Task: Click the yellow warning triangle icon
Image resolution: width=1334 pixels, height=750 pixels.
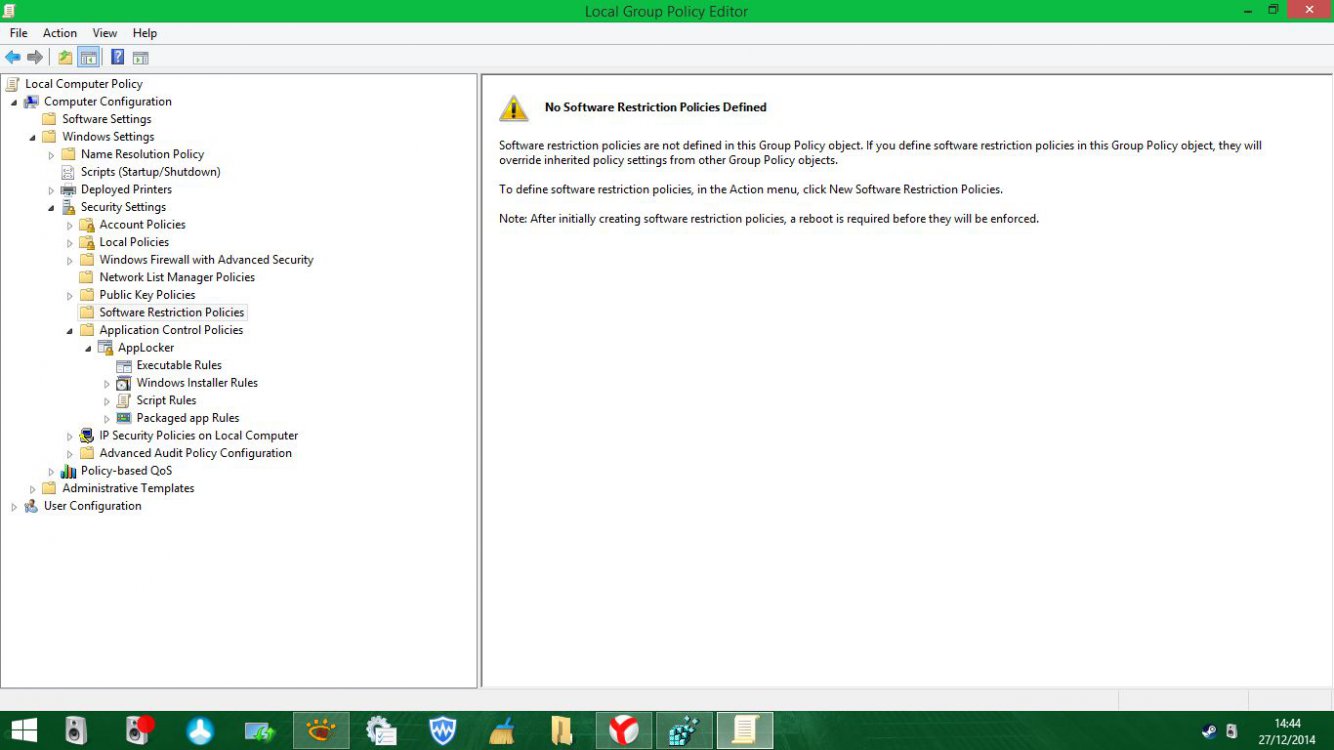Action: tap(513, 108)
